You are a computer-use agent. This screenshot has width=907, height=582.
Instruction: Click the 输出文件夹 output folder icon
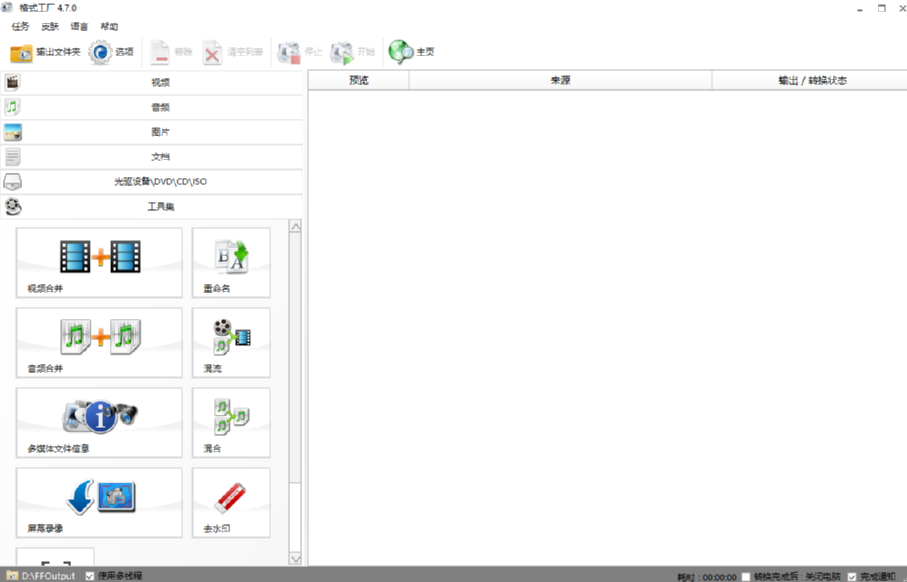click(21, 53)
